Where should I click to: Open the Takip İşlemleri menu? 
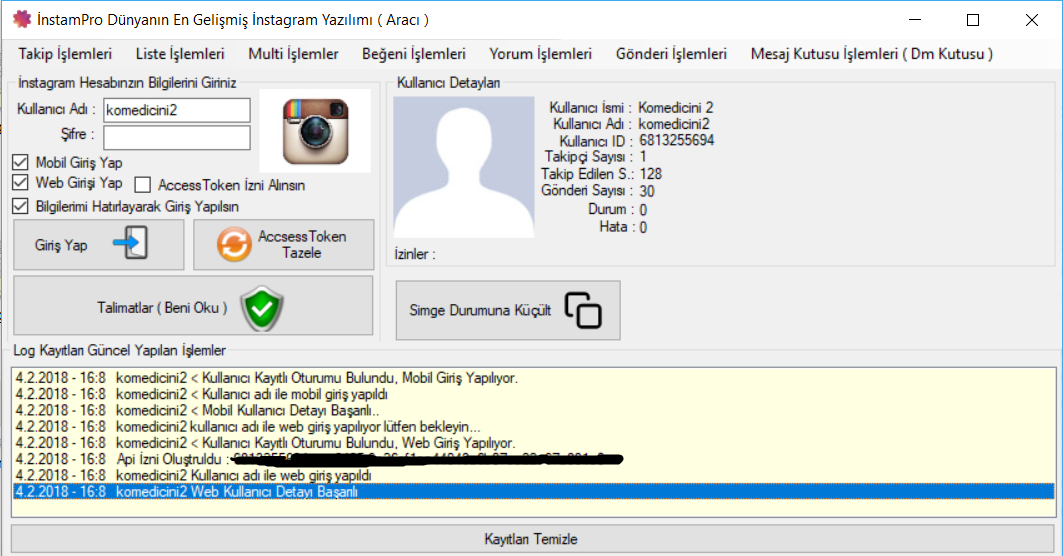pos(65,54)
